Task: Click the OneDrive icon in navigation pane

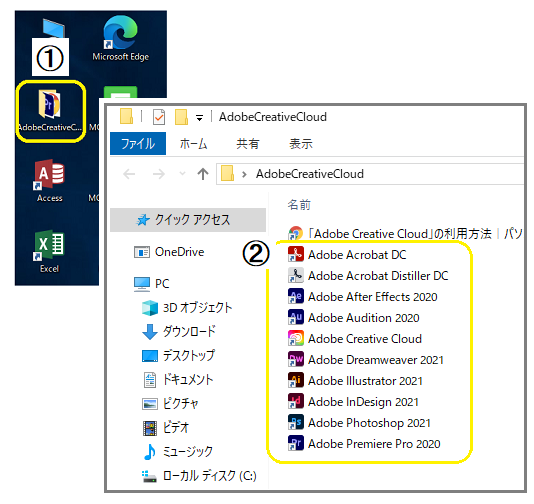Action: click(x=142, y=252)
